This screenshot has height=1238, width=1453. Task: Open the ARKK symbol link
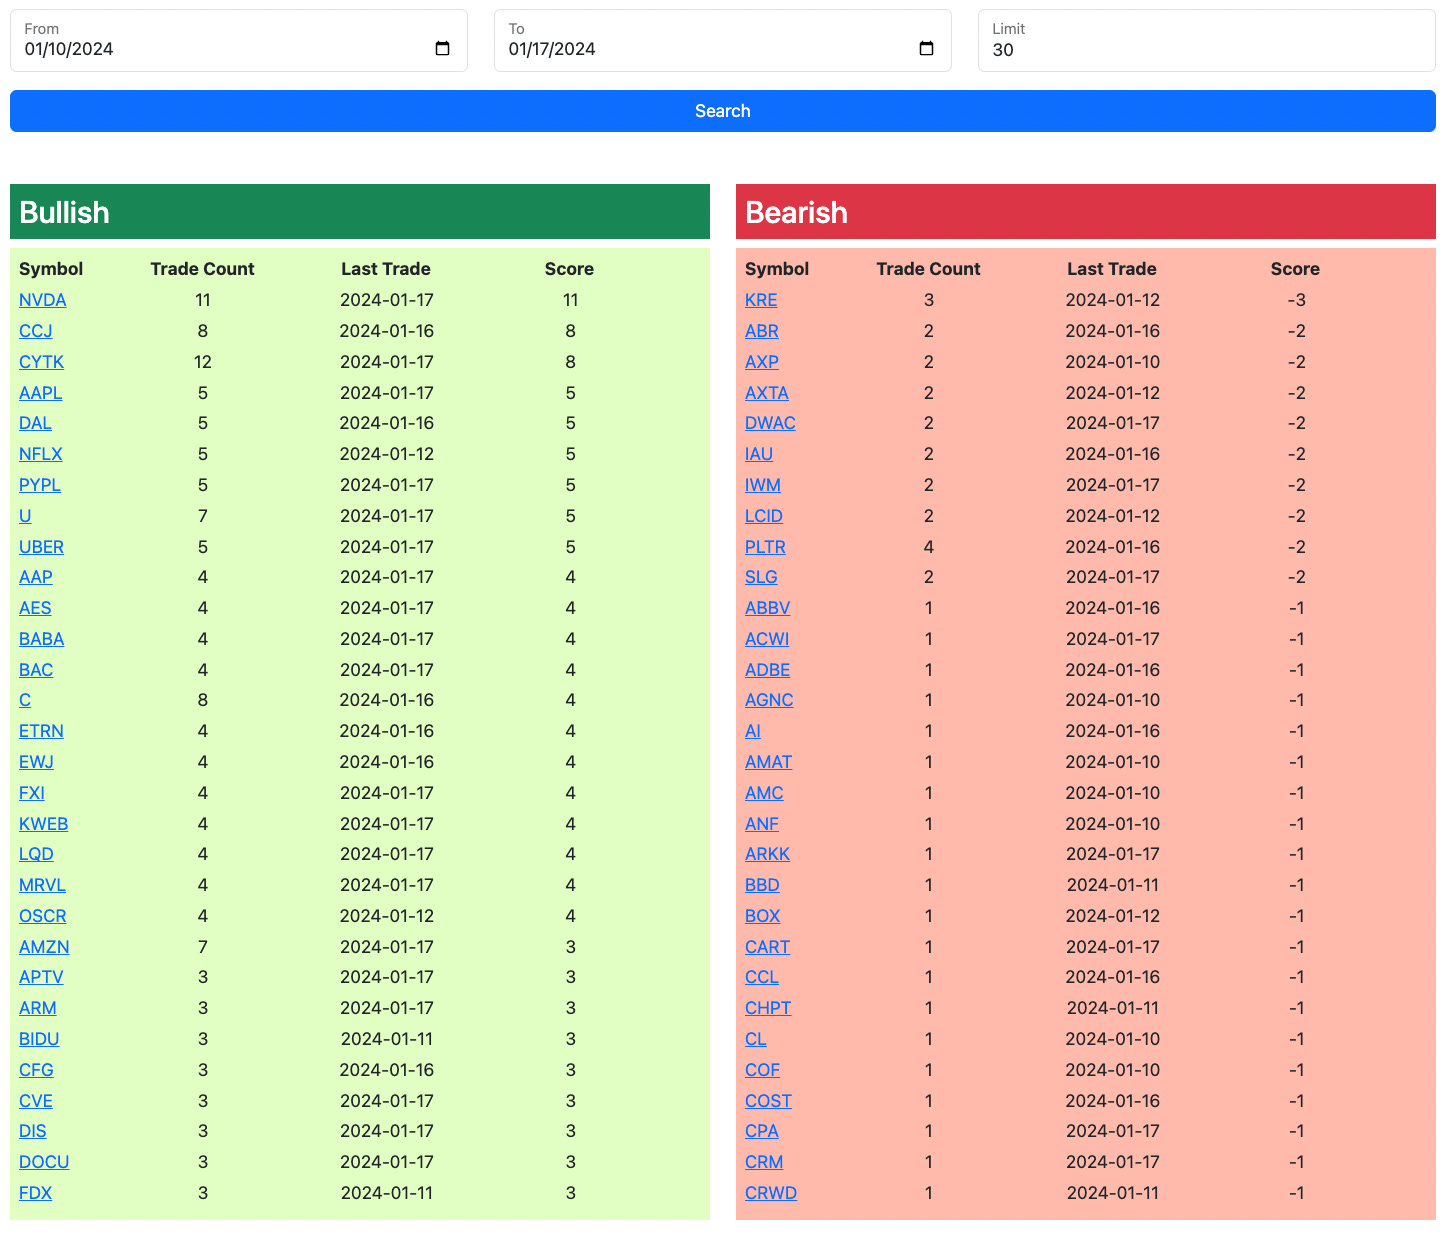(768, 854)
